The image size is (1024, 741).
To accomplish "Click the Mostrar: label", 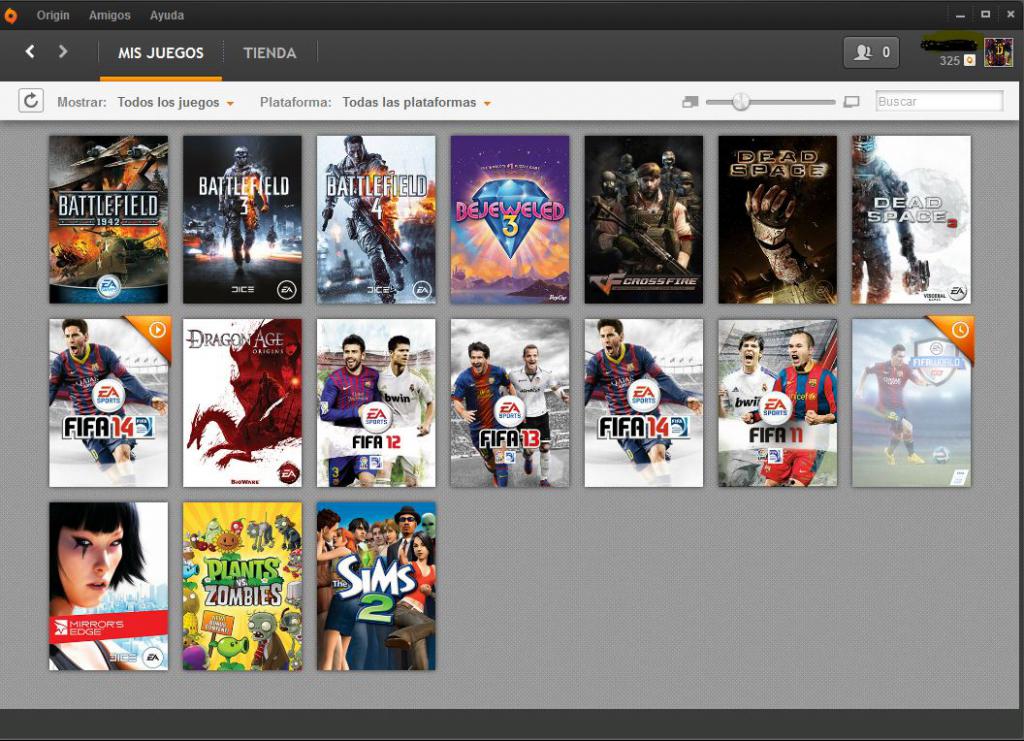I will pos(82,102).
